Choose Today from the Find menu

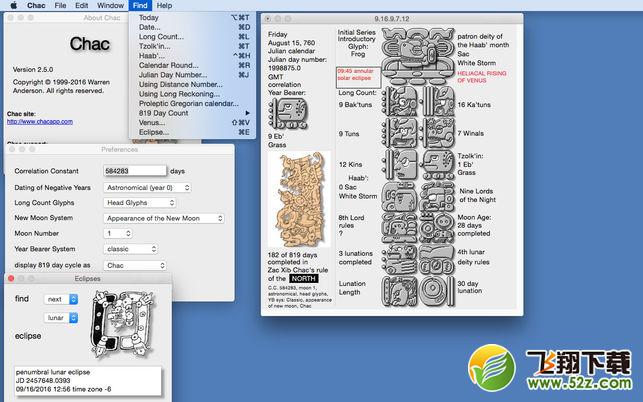(194, 18)
